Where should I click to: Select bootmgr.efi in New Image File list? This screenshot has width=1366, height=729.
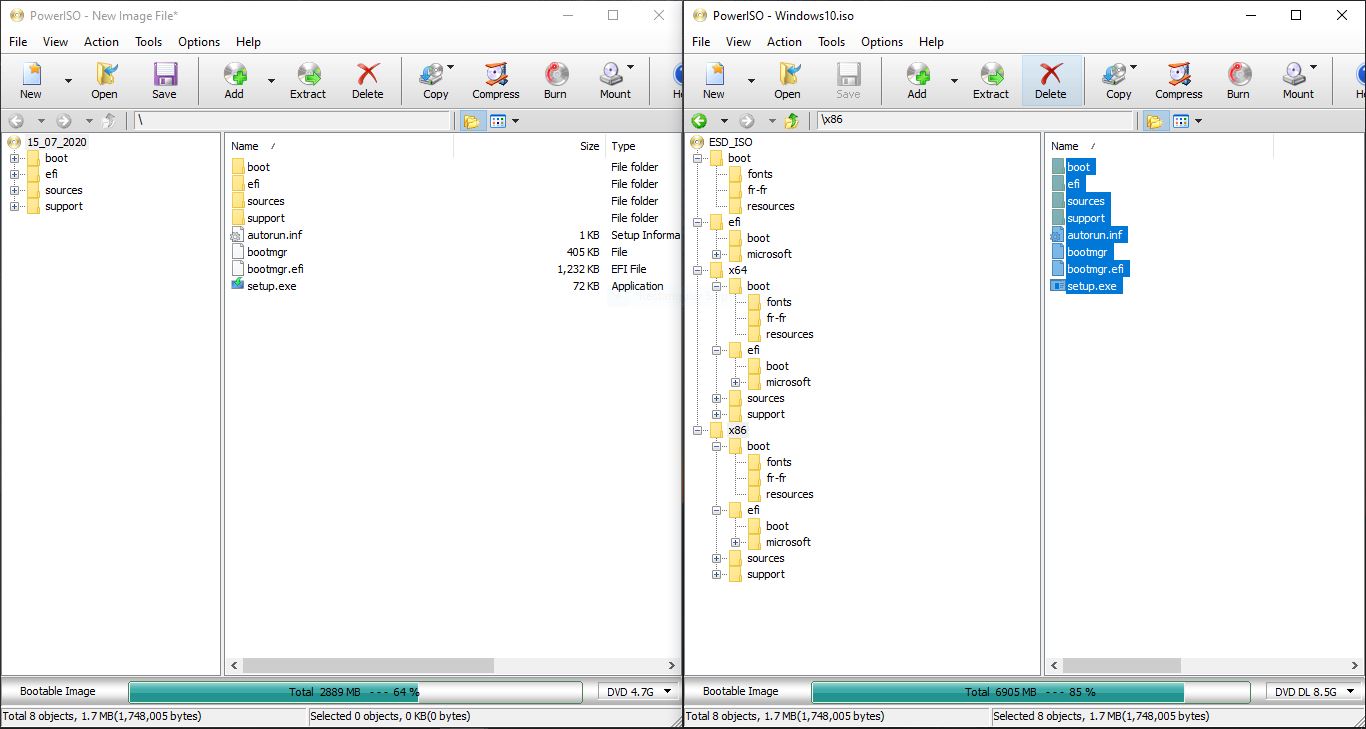tap(275, 269)
